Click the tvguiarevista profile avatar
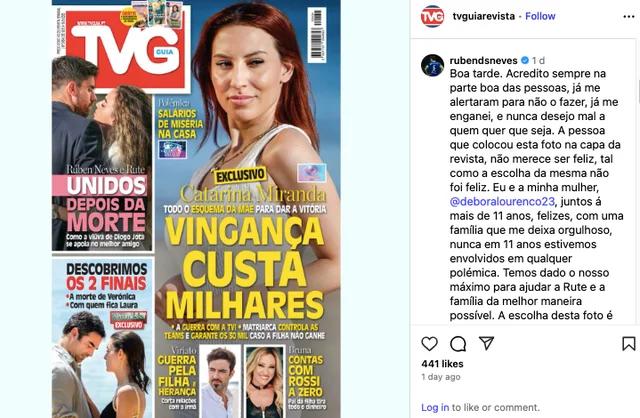 point(432,16)
